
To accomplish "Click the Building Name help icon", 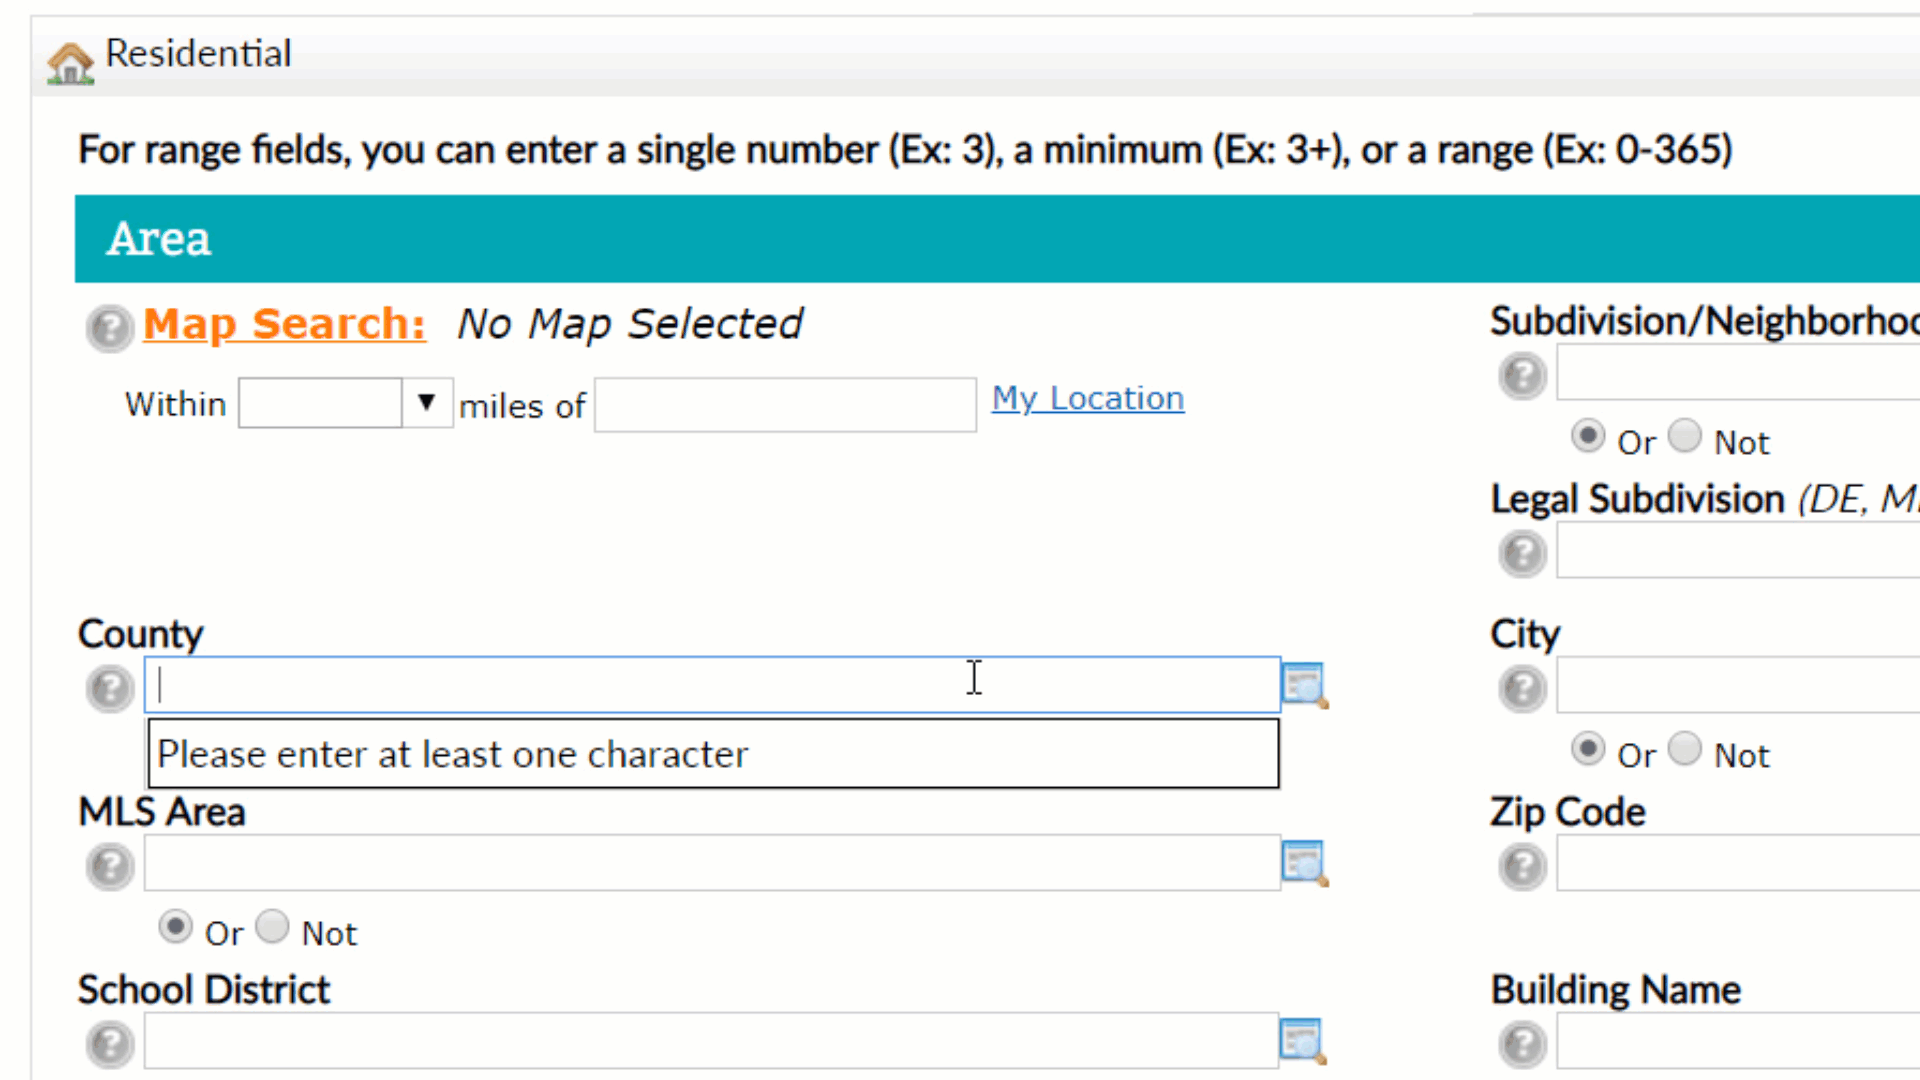I will pos(1522,1044).
